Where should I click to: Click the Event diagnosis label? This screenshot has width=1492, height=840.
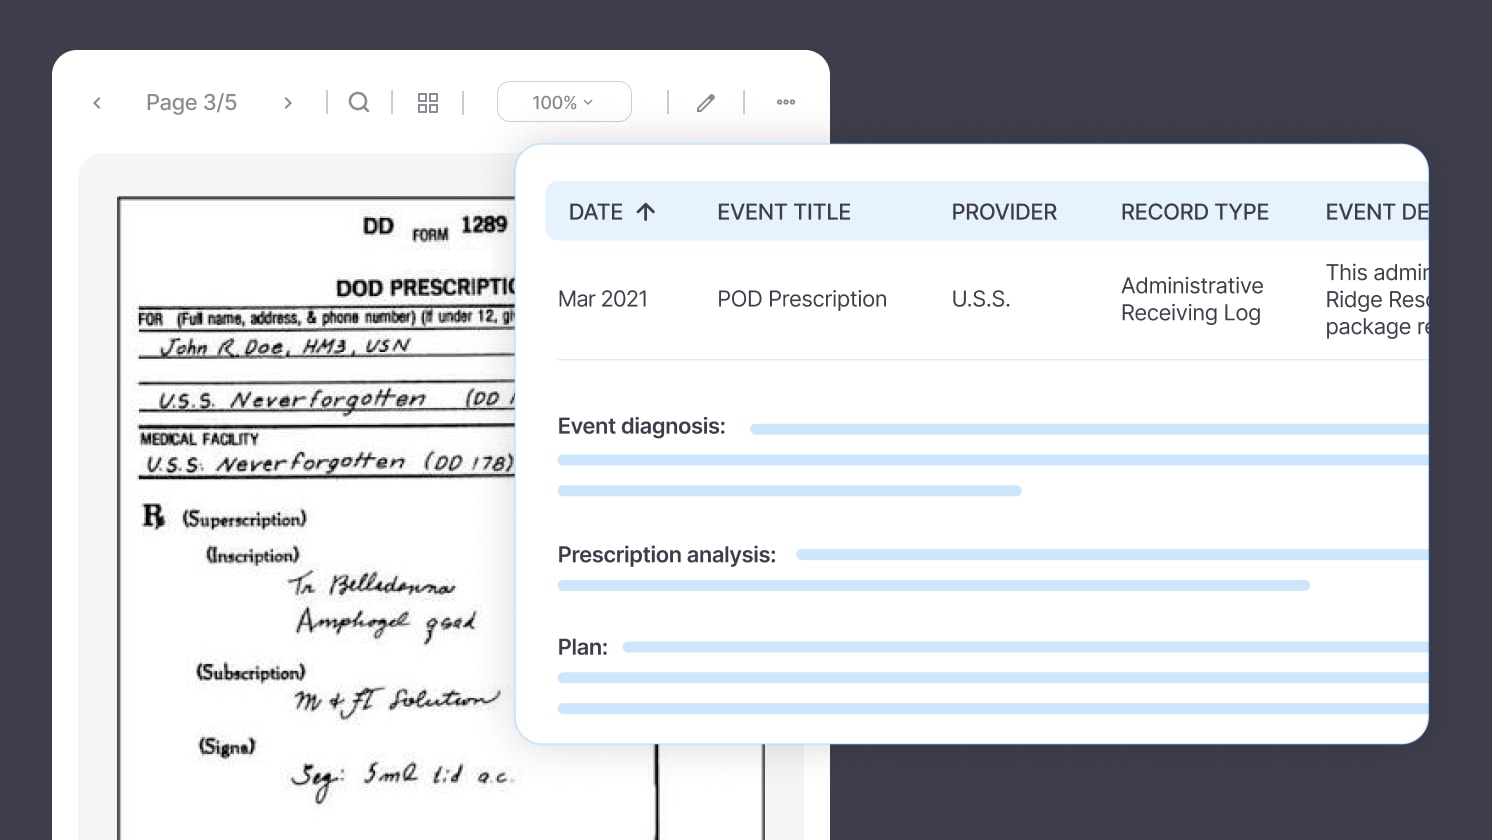641,427
